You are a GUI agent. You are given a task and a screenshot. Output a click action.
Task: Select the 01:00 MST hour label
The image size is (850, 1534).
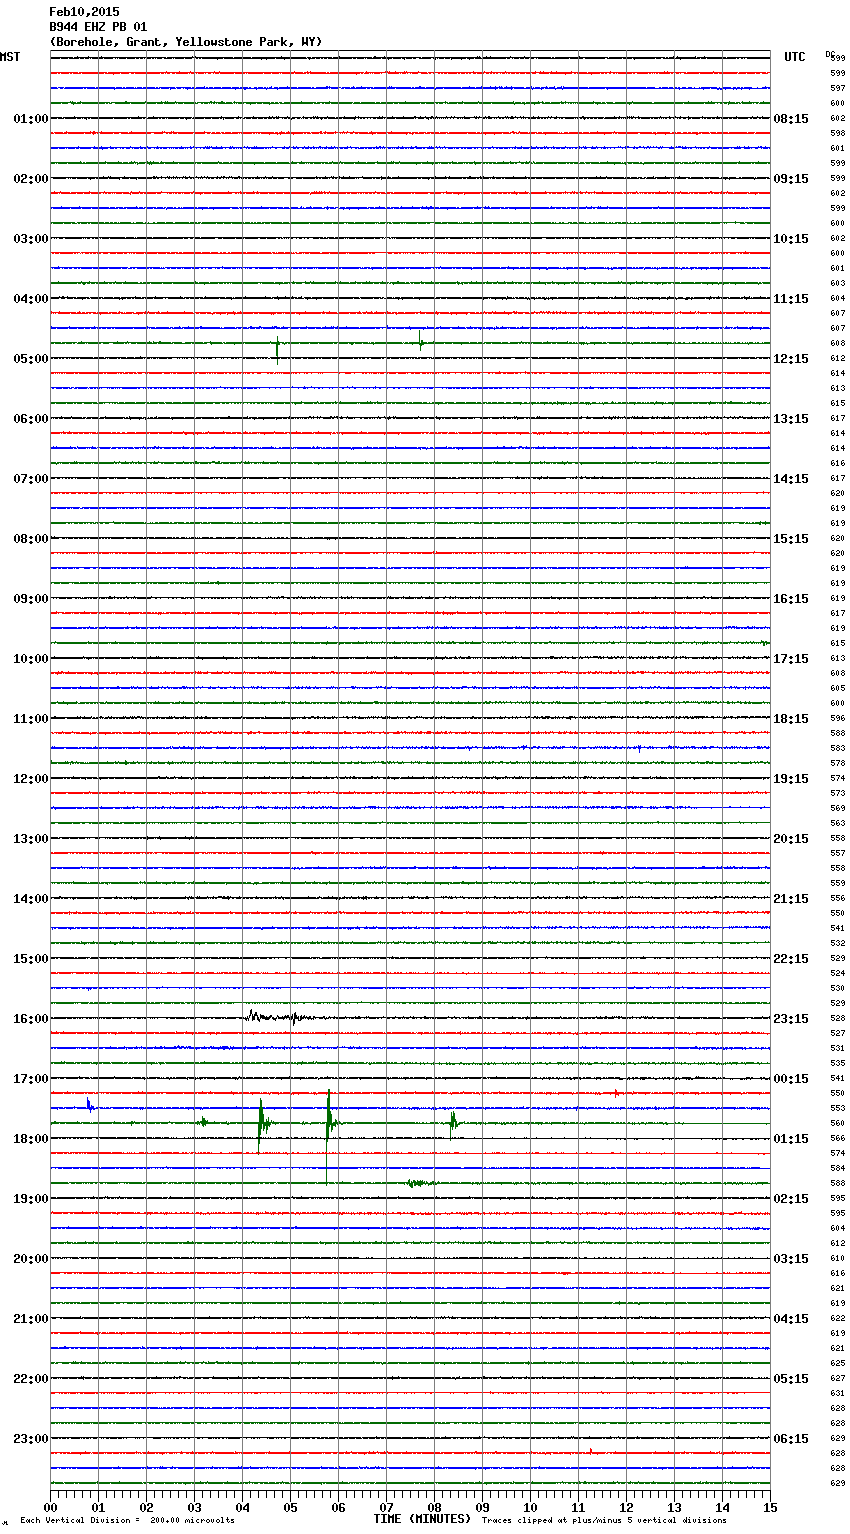[31, 119]
